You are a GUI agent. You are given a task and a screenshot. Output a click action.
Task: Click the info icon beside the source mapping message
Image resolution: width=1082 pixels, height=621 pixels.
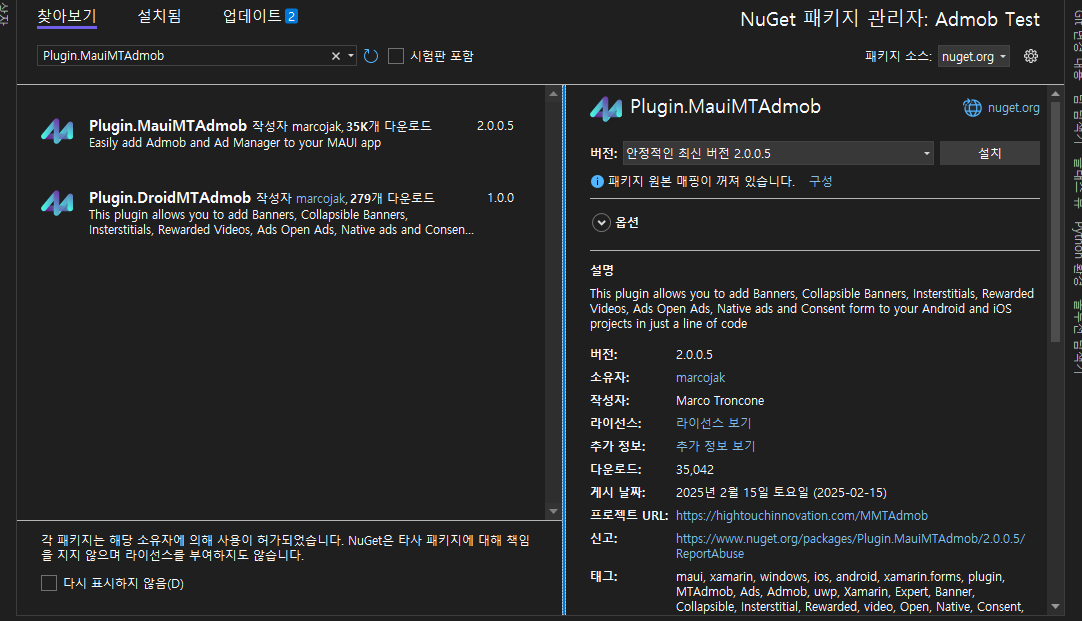point(597,181)
